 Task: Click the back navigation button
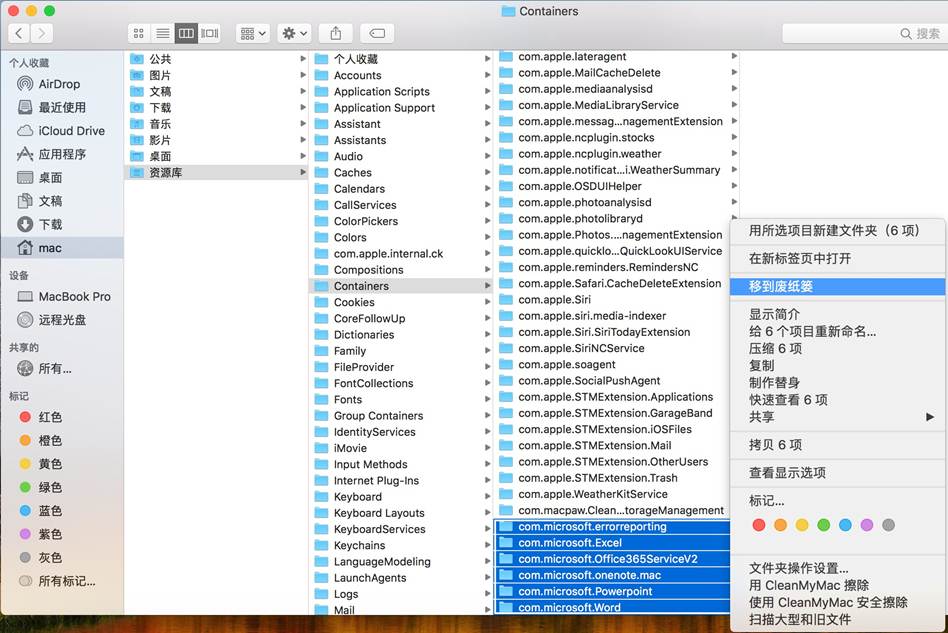click(x=18, y=32)
